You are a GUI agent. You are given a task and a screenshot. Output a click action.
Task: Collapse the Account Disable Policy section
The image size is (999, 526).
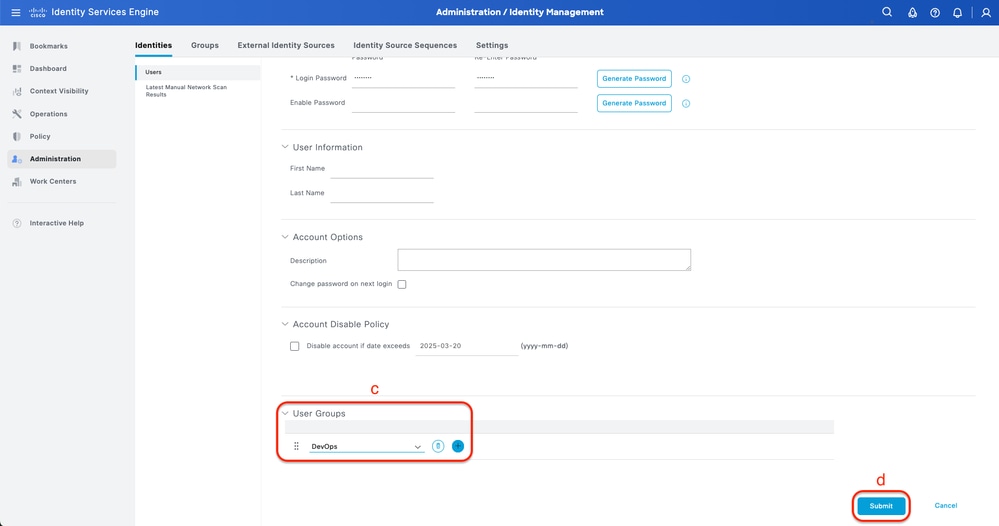pyautogui.click(x=285, y=324)
